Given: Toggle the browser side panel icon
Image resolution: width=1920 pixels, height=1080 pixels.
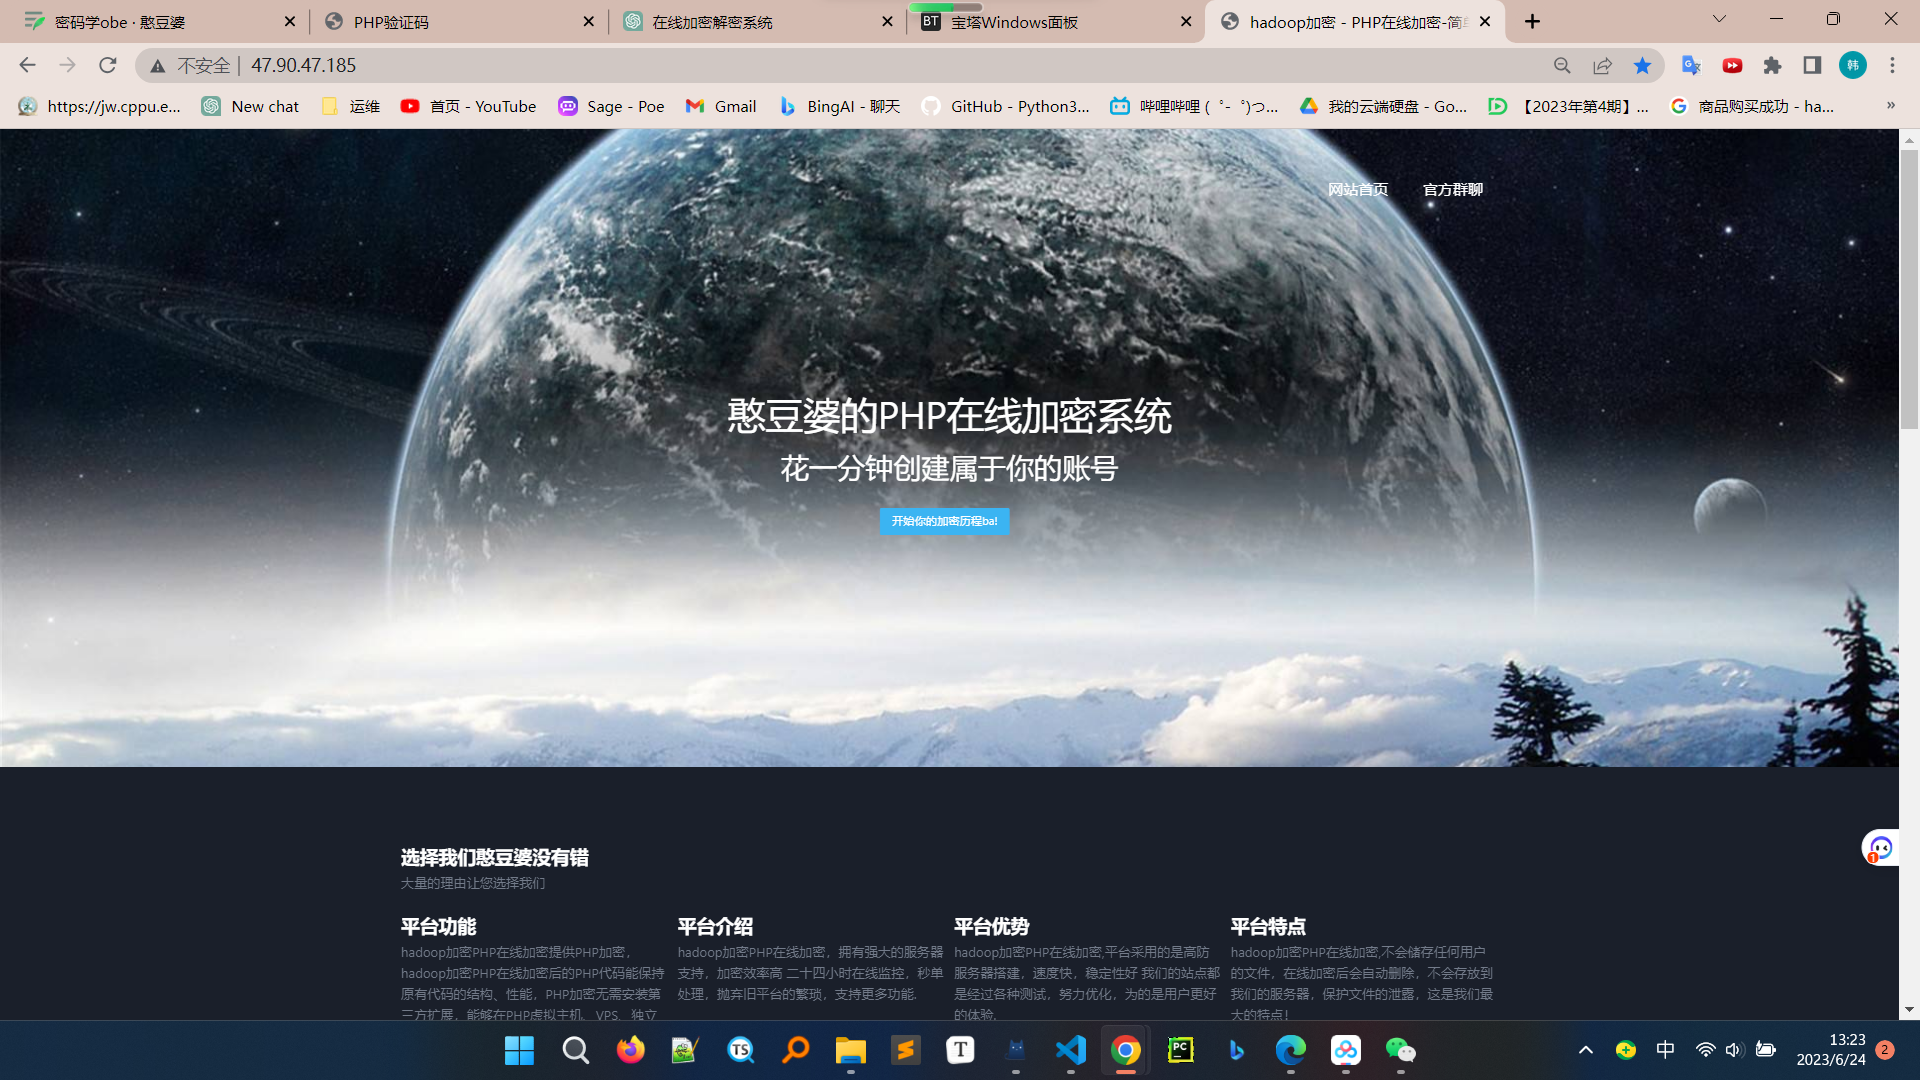Looking at the screenshot, I should click(x=1812, y=65).
